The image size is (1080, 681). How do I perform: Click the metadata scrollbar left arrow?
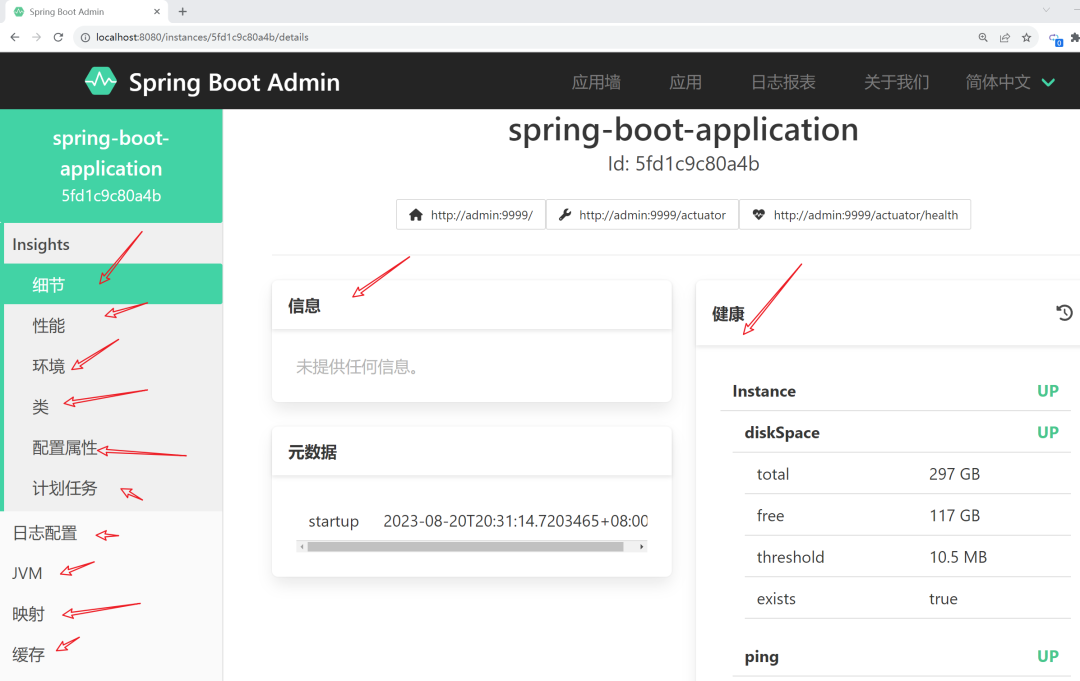(x=302, y=547)
